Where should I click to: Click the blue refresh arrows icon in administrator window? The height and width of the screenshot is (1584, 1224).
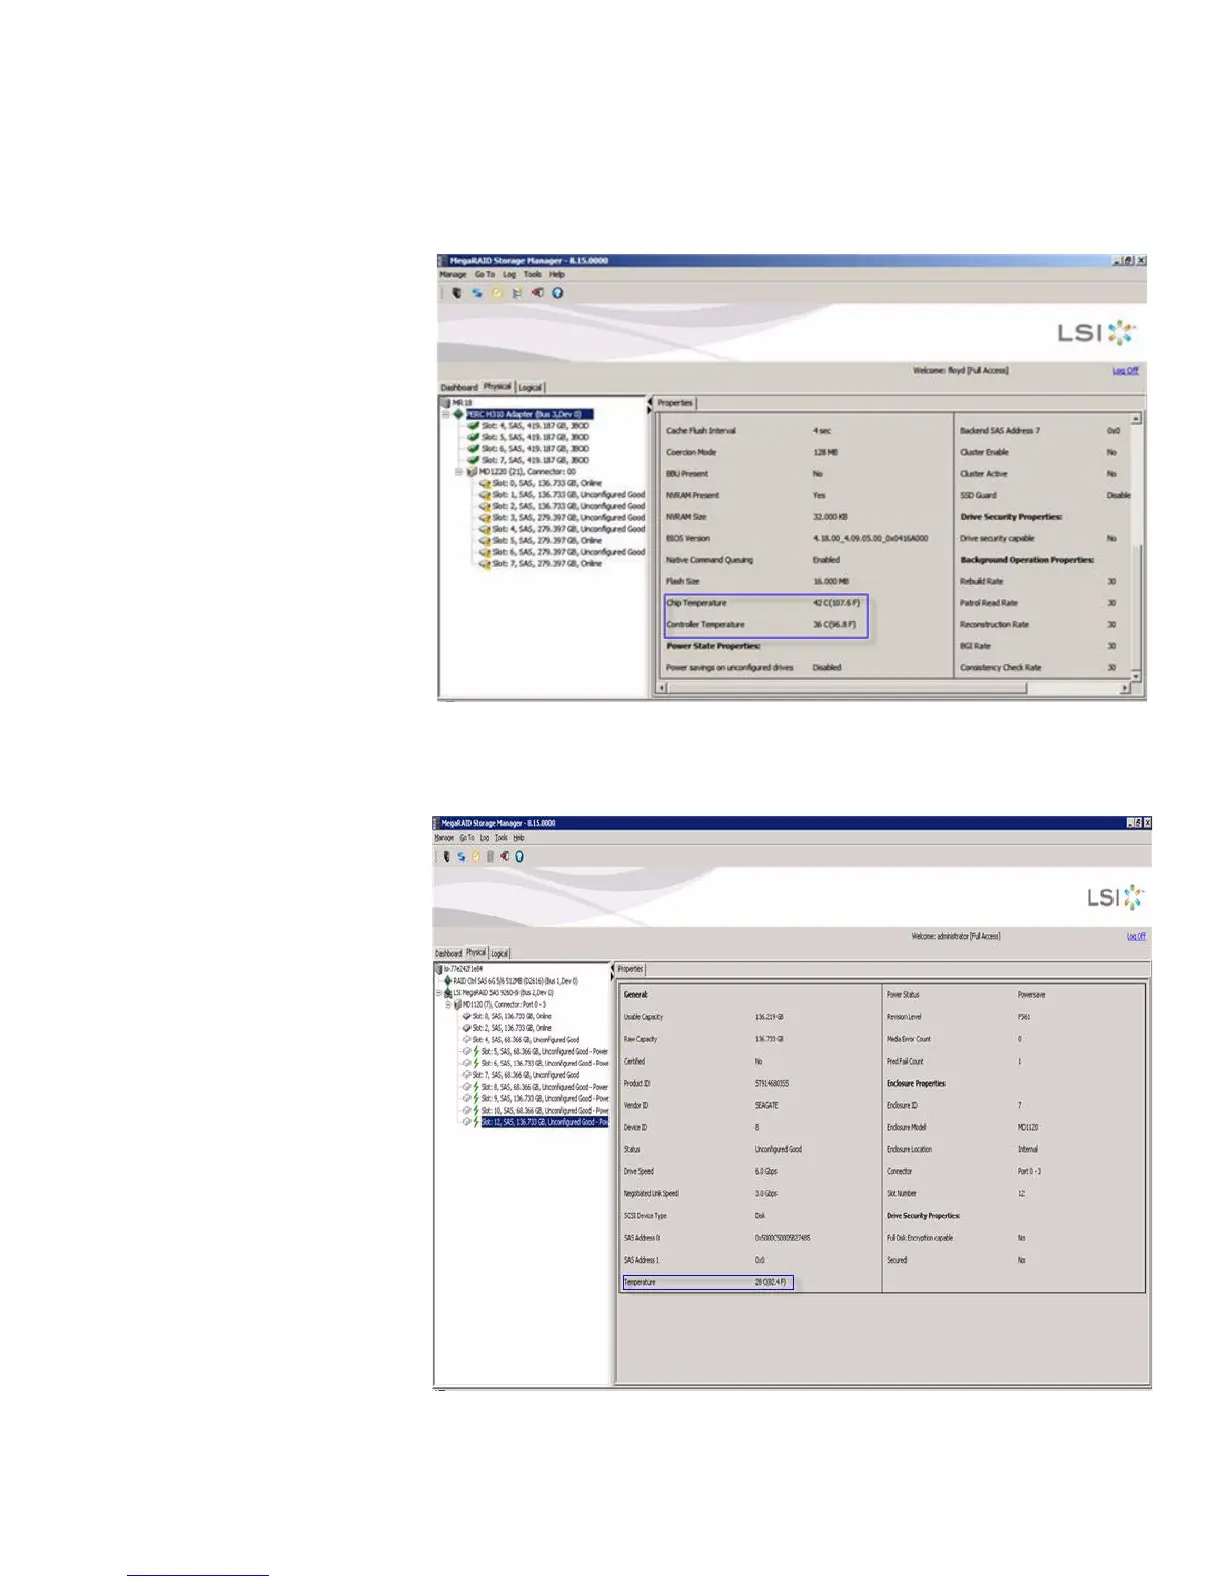point(461,856)
